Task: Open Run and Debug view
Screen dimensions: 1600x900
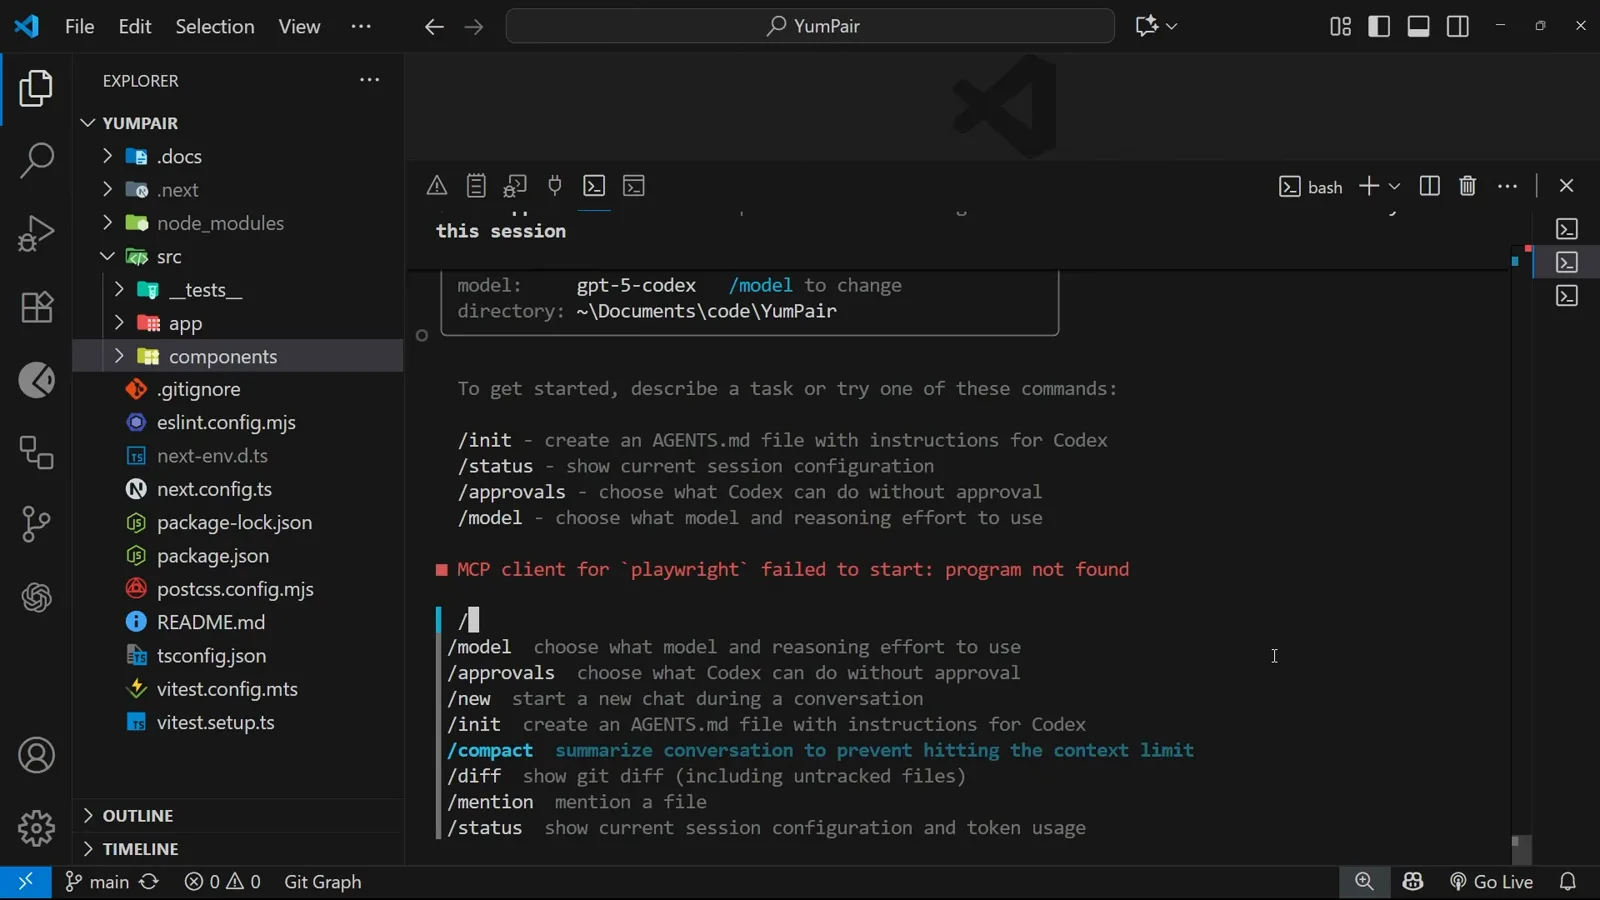Action: point(36,233)
